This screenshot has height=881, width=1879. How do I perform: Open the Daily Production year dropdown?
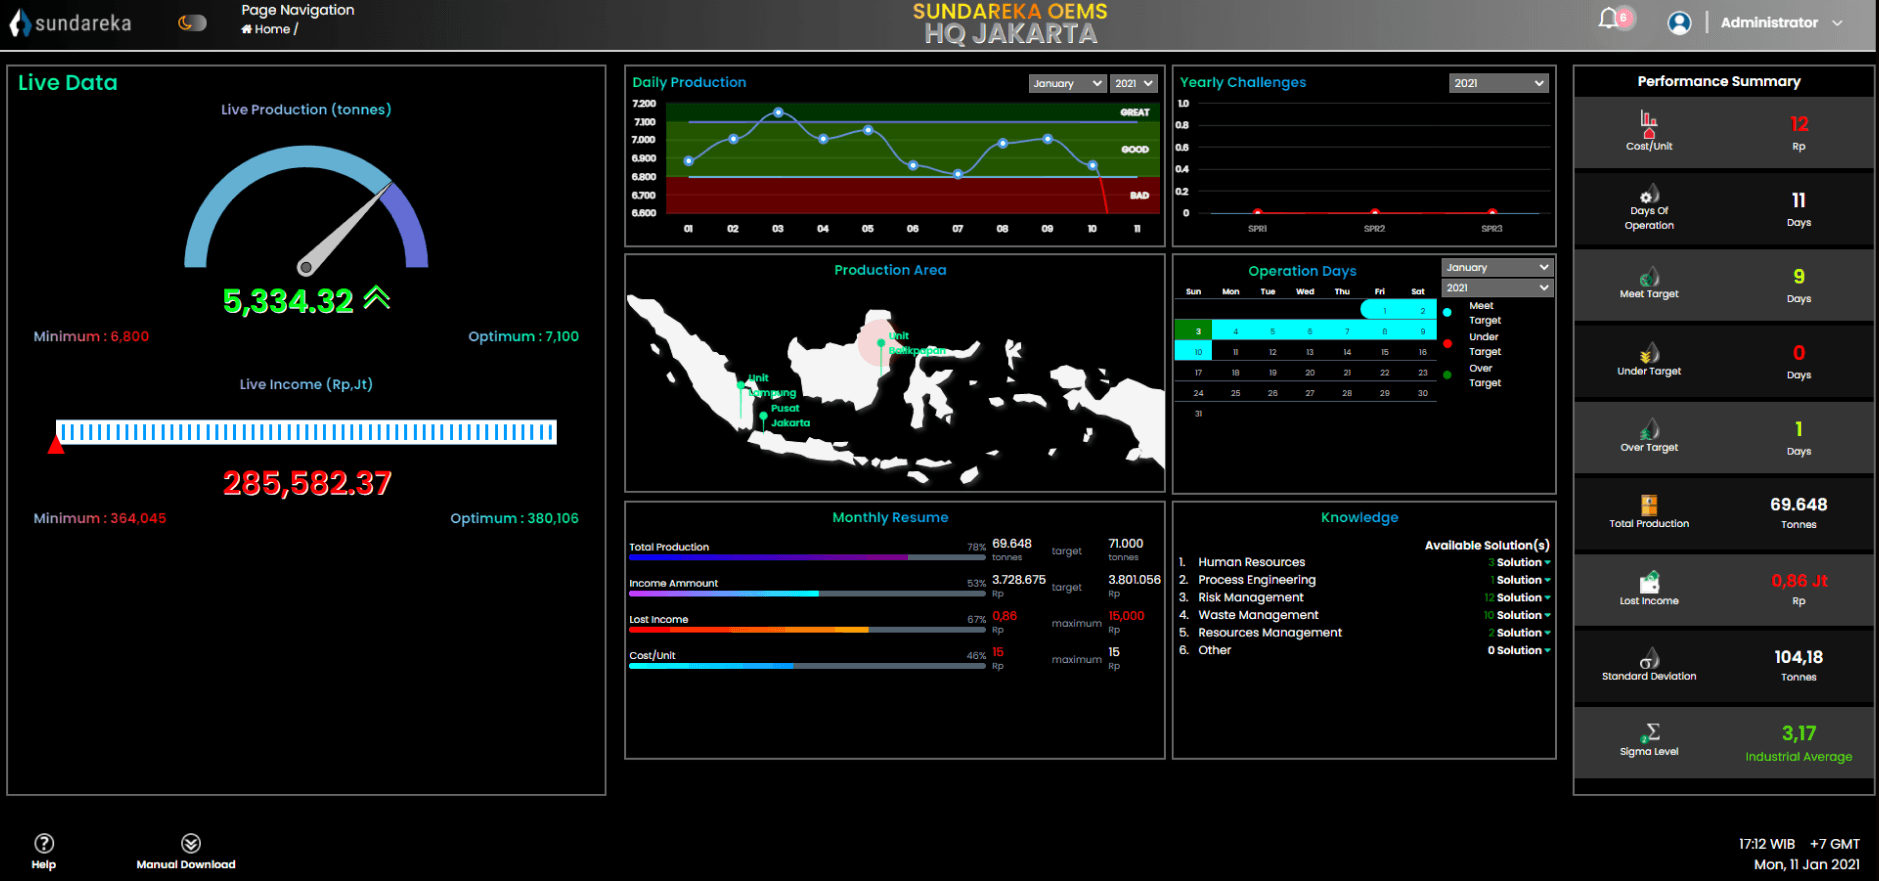click(x=1134, y=83)
